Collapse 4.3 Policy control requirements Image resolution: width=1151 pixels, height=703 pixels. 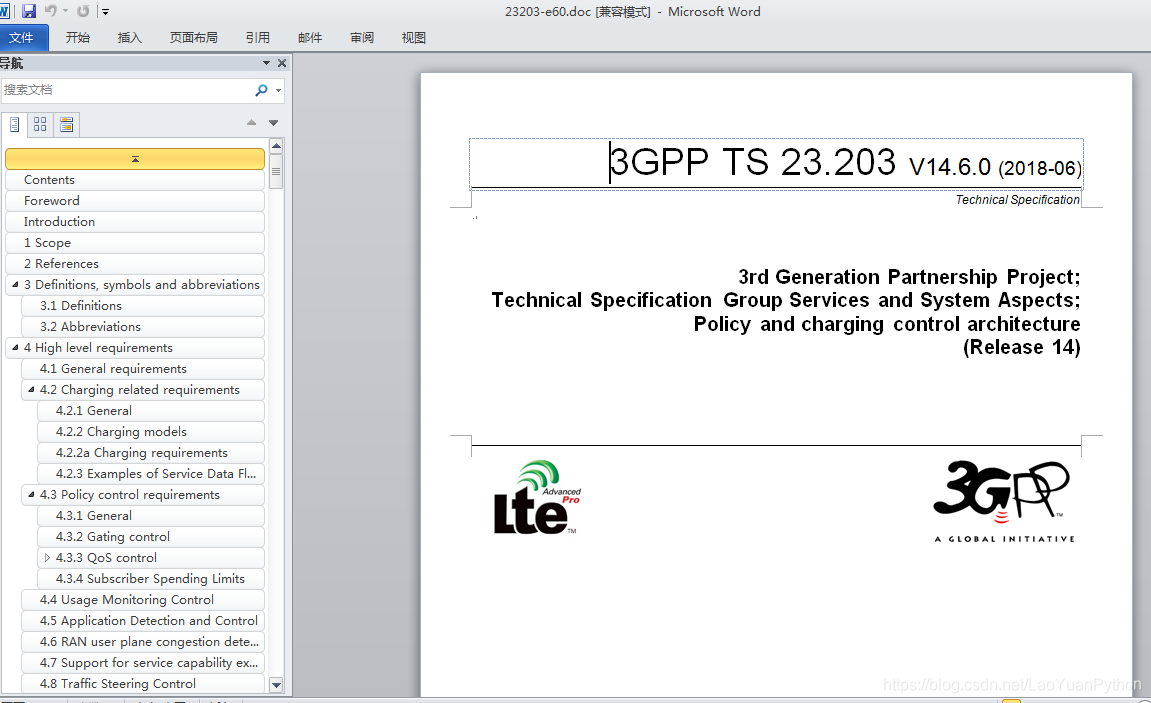31,495
